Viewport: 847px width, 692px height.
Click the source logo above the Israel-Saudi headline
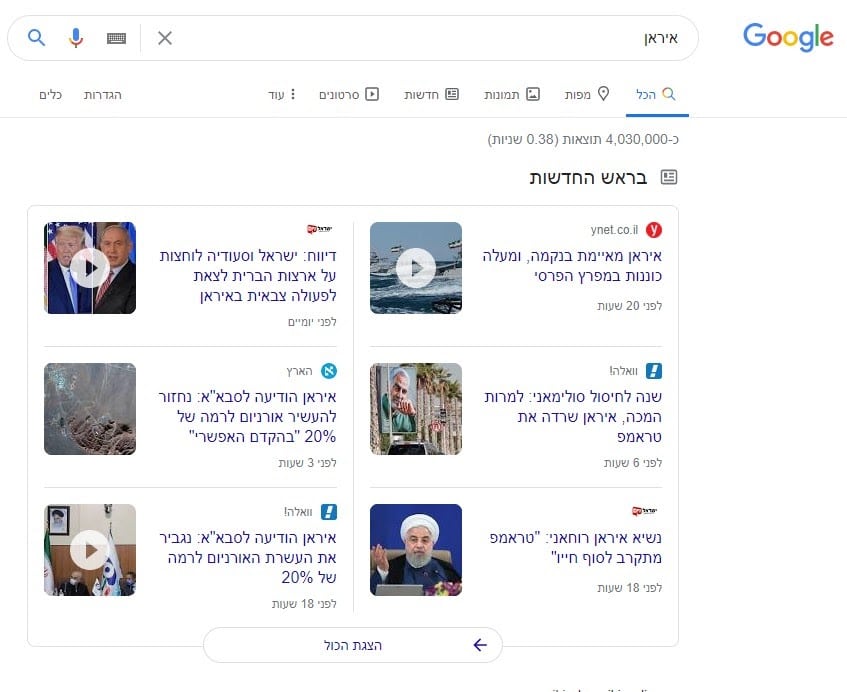(320, 229)
